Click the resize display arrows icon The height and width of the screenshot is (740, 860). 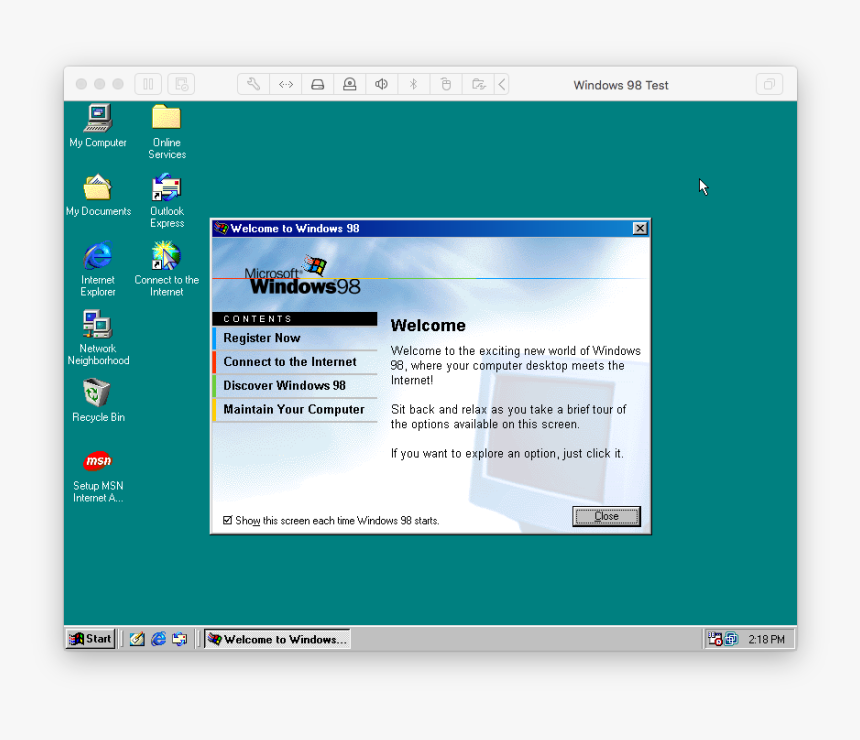point(286,84)
